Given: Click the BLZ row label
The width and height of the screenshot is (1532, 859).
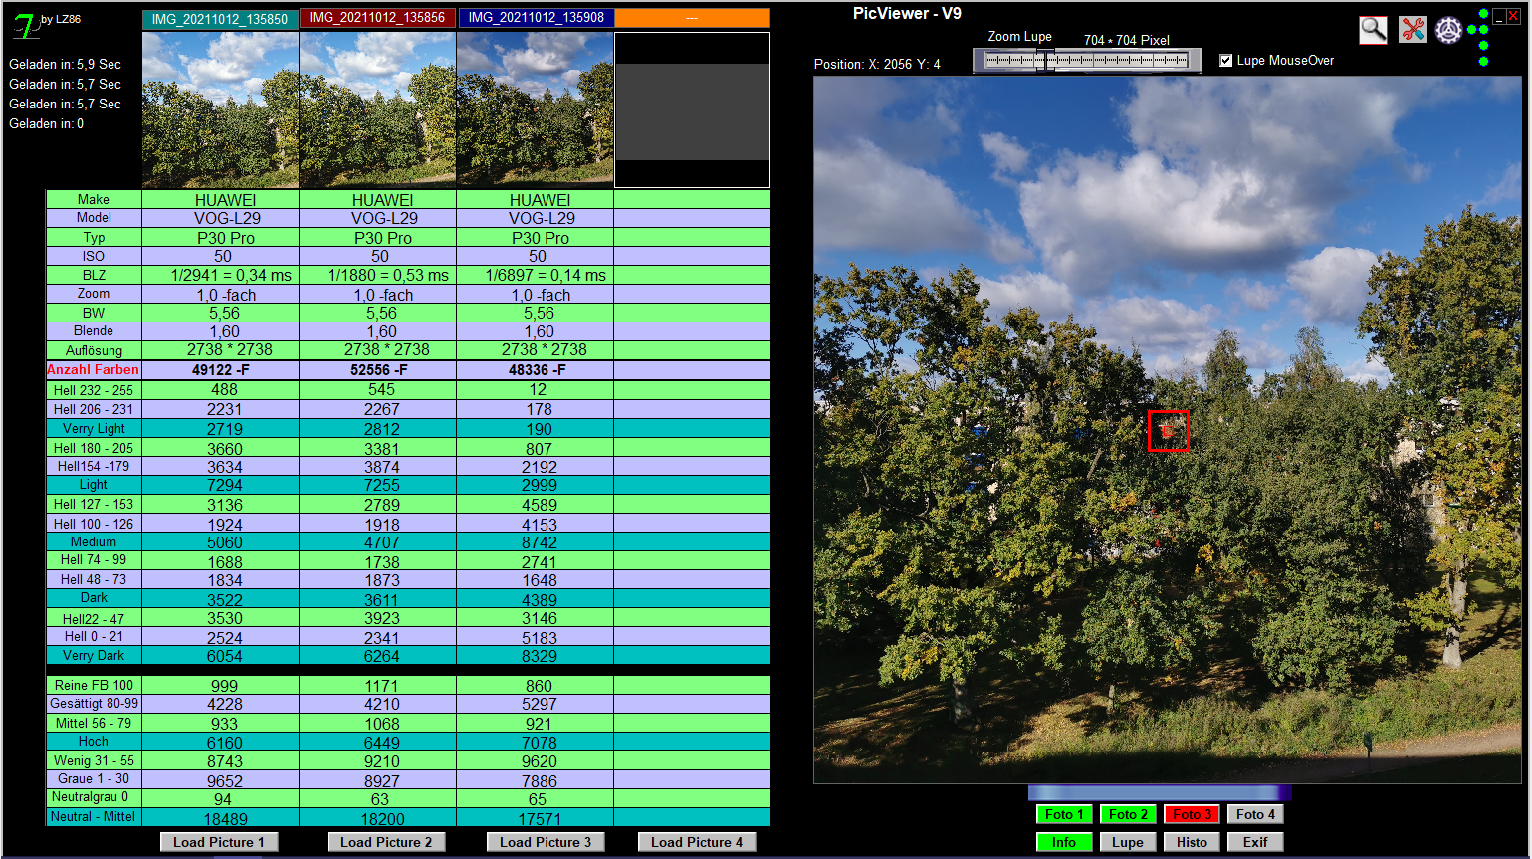Looking at the screenshot, I should (x=94, y=275).
